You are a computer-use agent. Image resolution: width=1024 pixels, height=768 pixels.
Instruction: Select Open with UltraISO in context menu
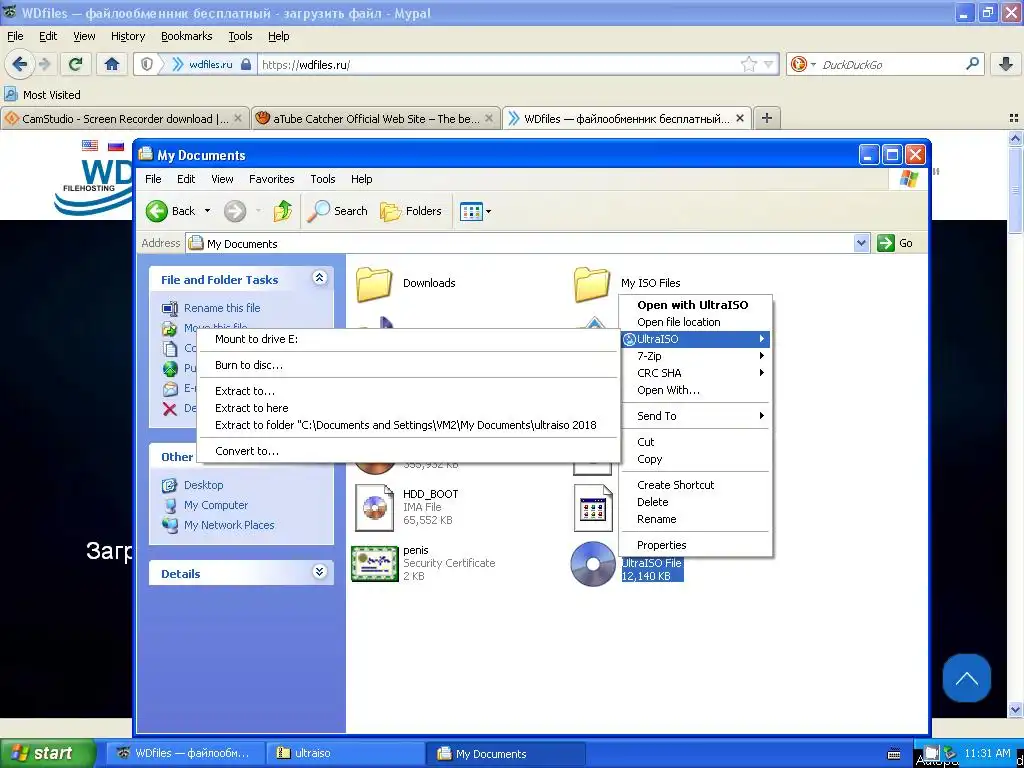click(695, 305)
